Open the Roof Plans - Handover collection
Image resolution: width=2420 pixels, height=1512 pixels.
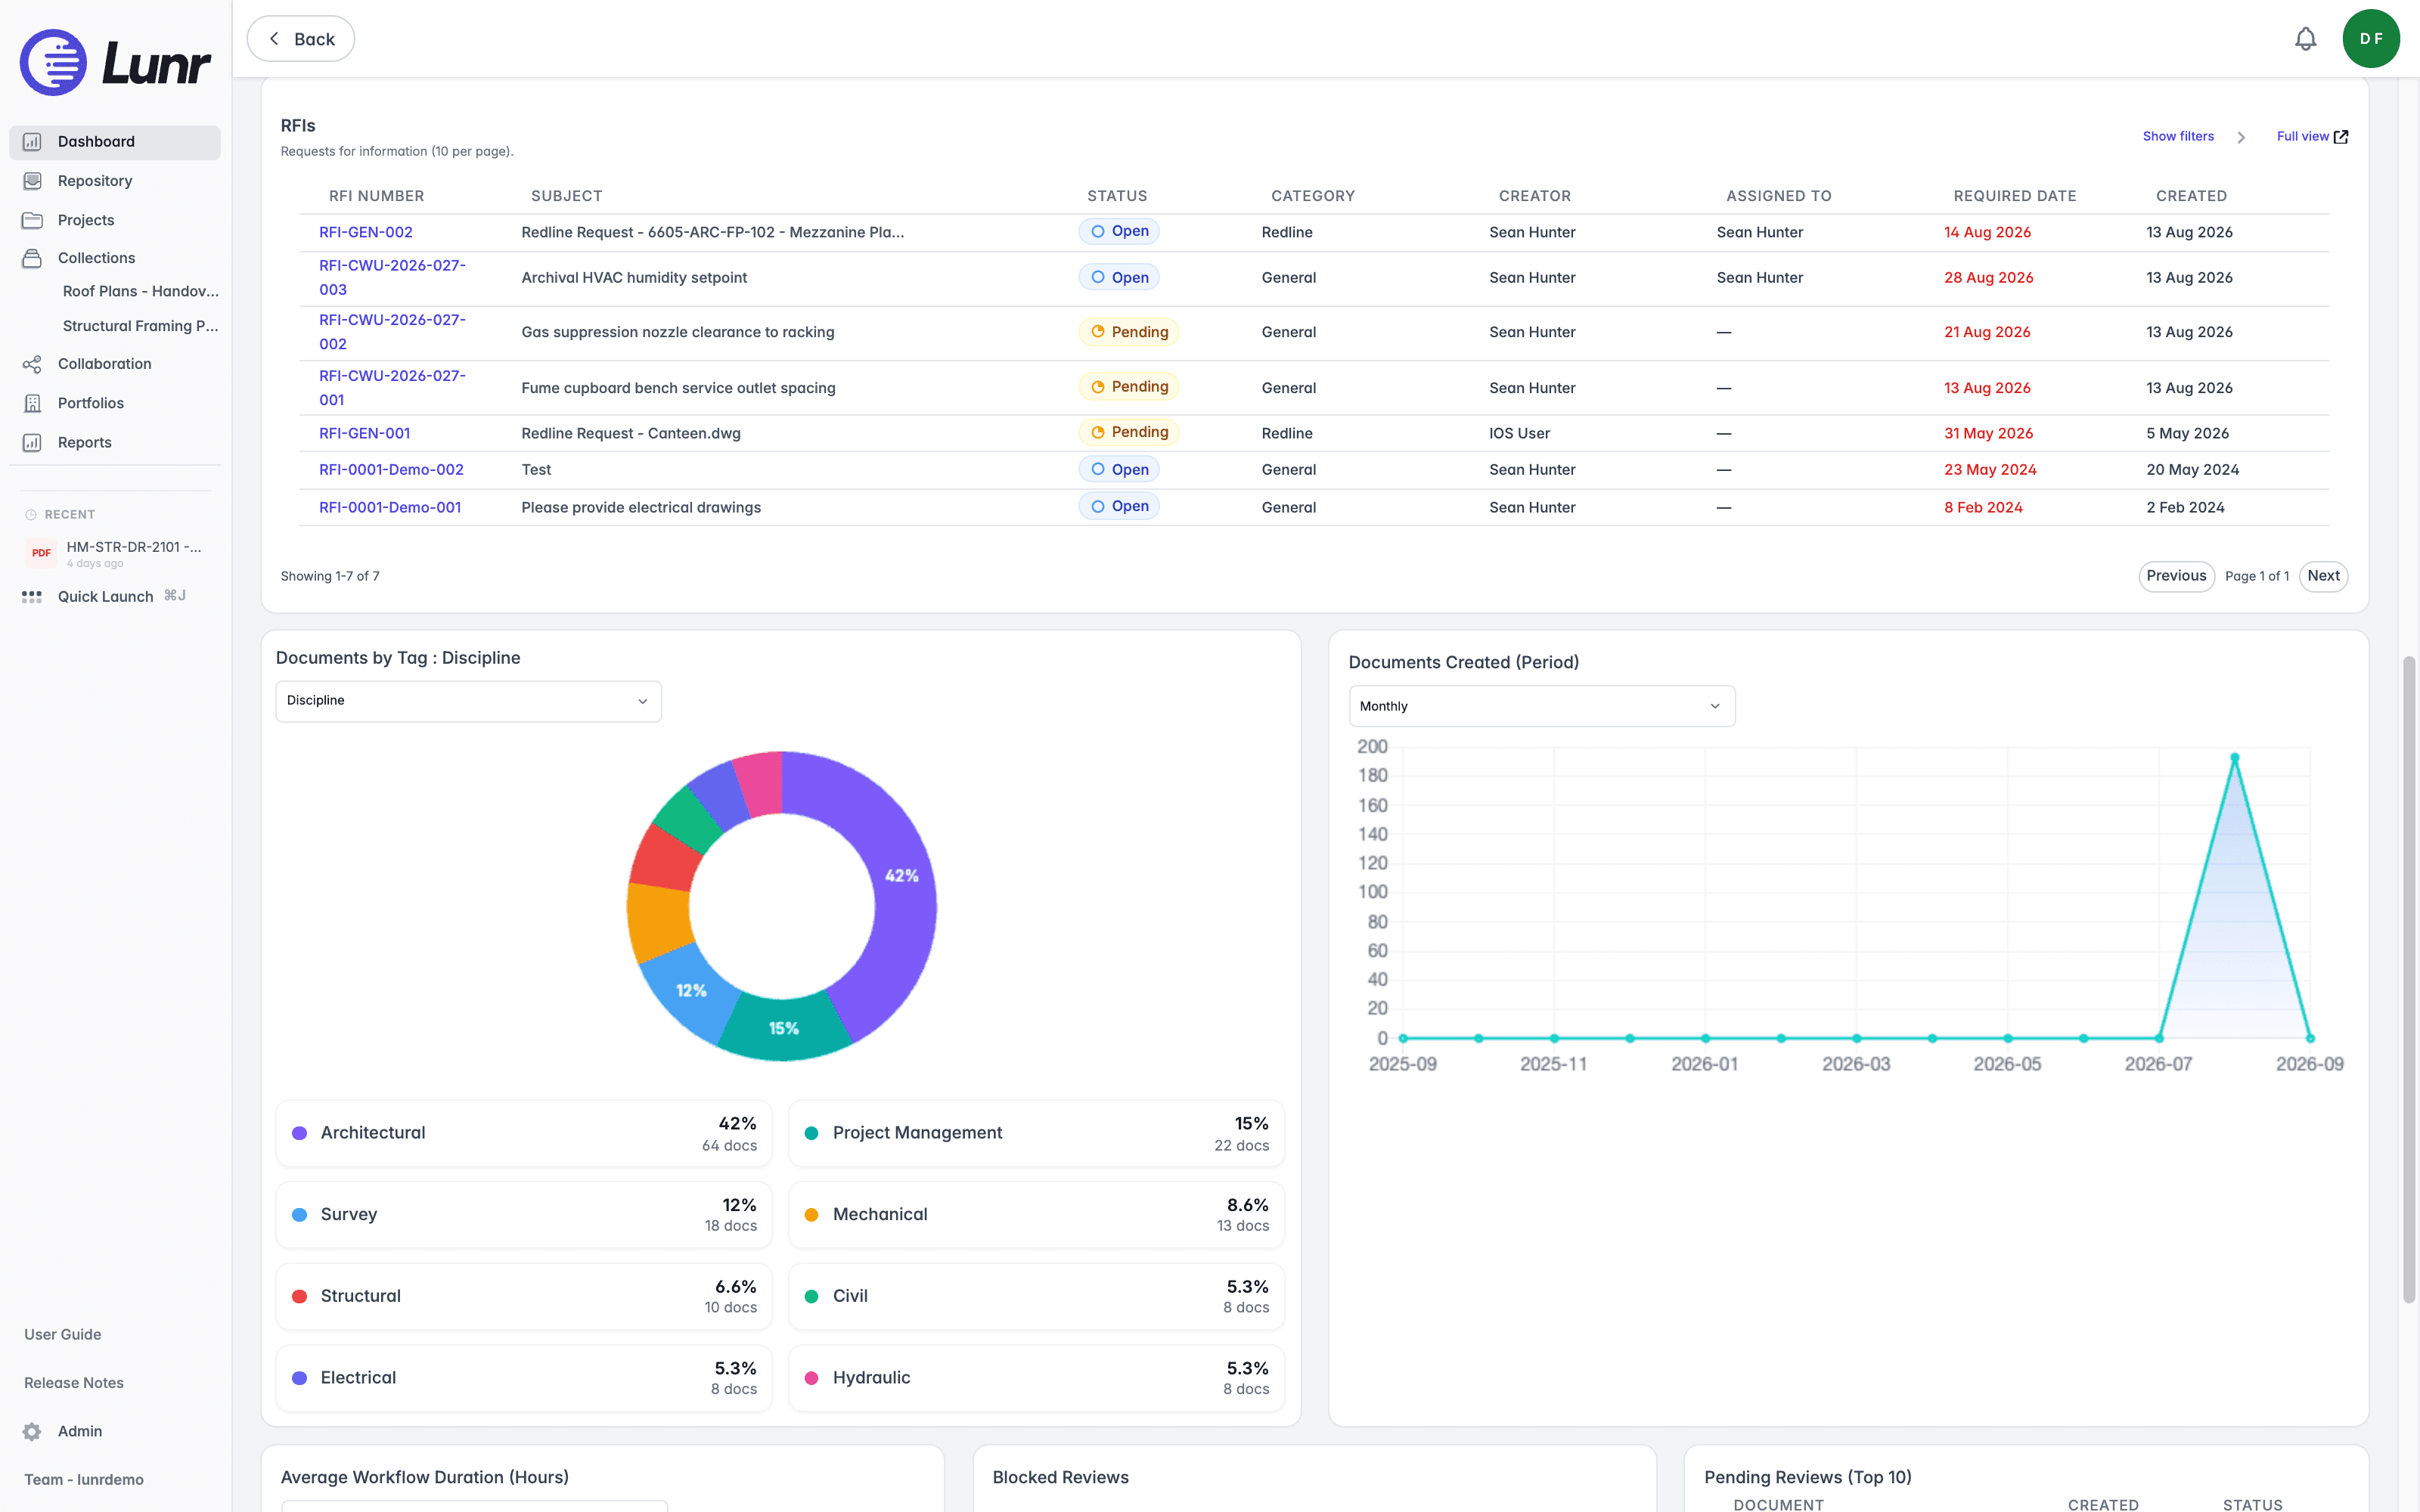tap(140, 291)
